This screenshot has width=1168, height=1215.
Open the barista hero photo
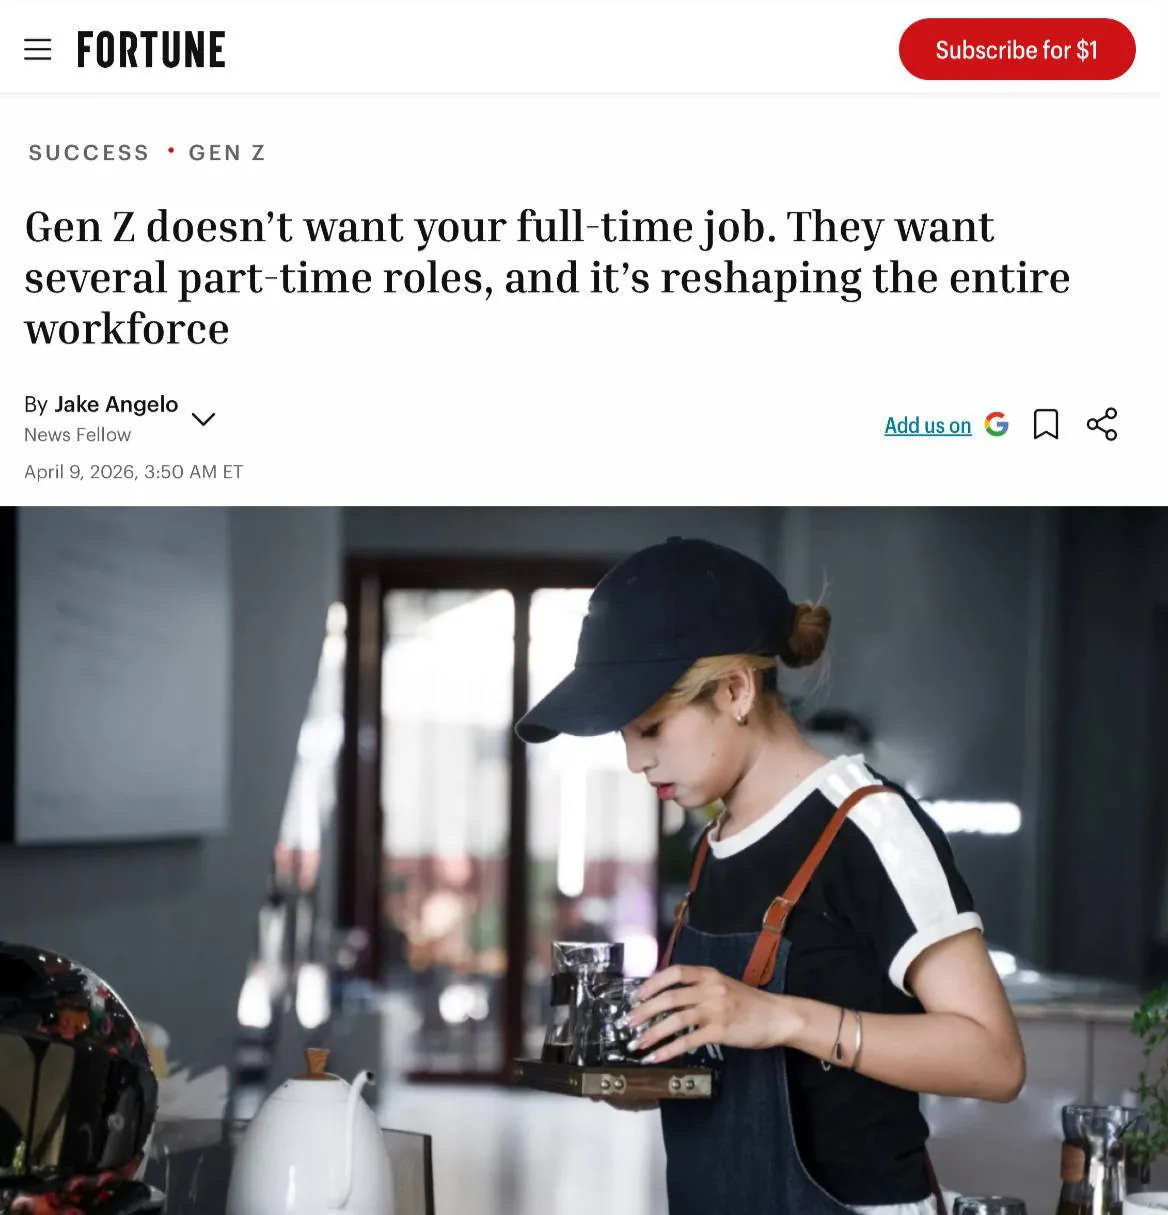coord(584,860)
